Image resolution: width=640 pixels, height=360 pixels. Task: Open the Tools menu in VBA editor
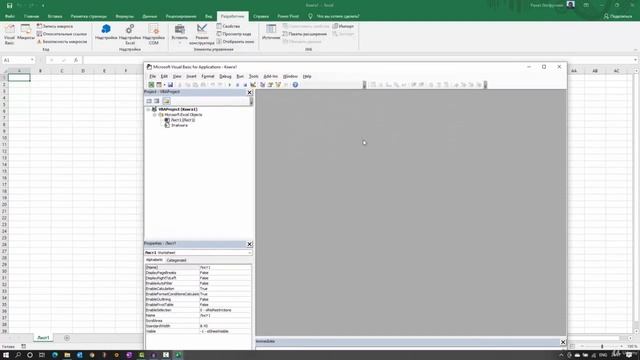tap(253, 76)
